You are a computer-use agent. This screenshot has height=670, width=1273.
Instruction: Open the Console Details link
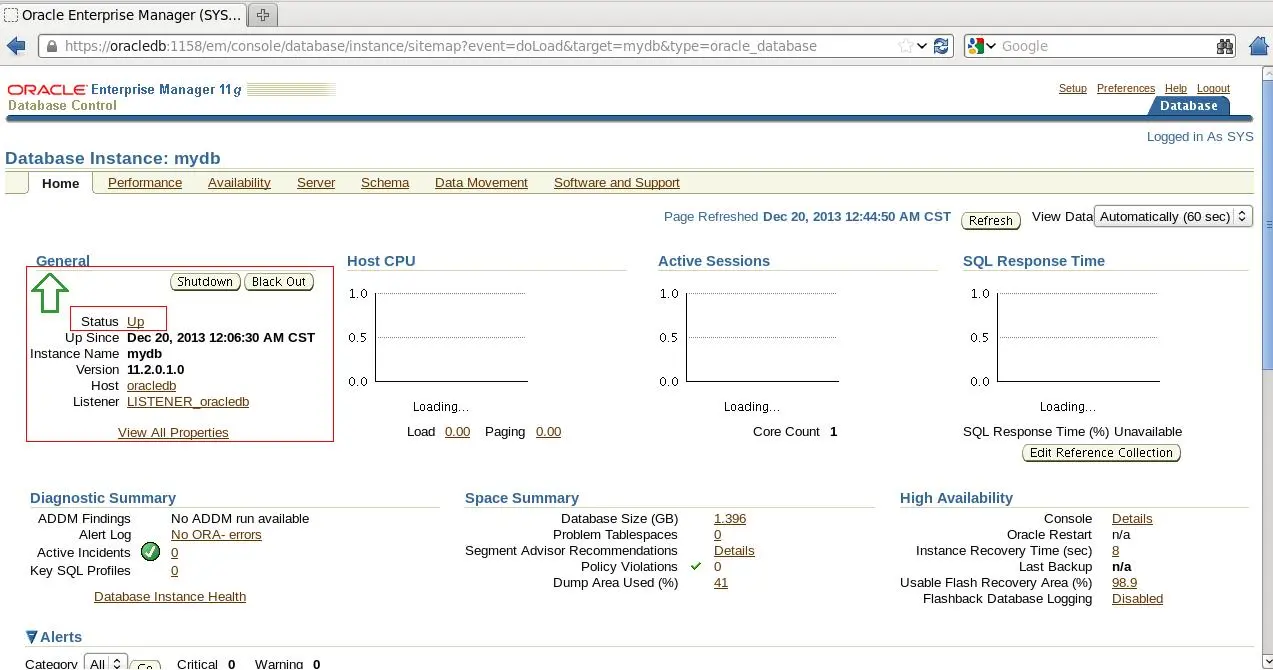click(x=1132, y=519)
